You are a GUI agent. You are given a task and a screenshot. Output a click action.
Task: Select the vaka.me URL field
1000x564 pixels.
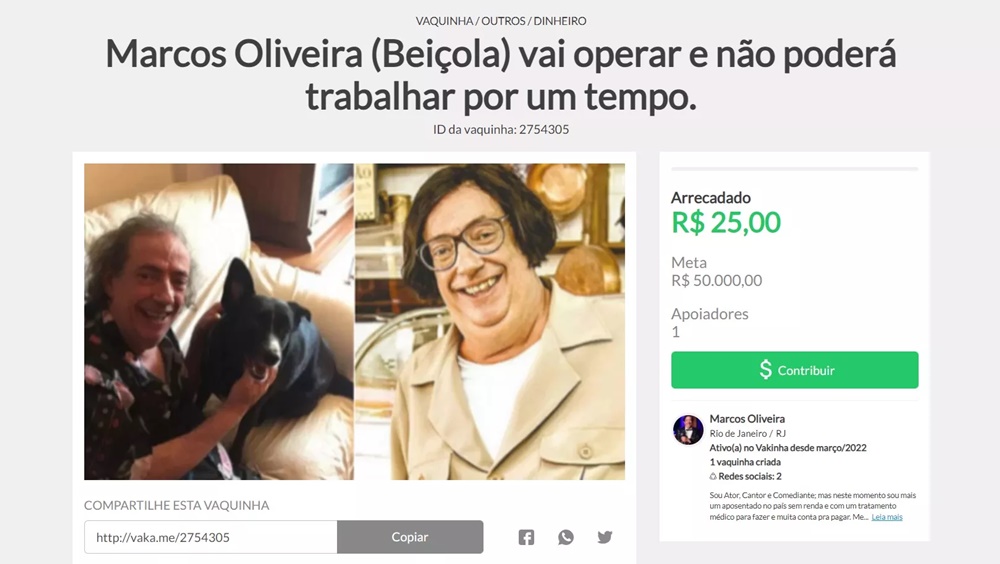click(210, 537)
